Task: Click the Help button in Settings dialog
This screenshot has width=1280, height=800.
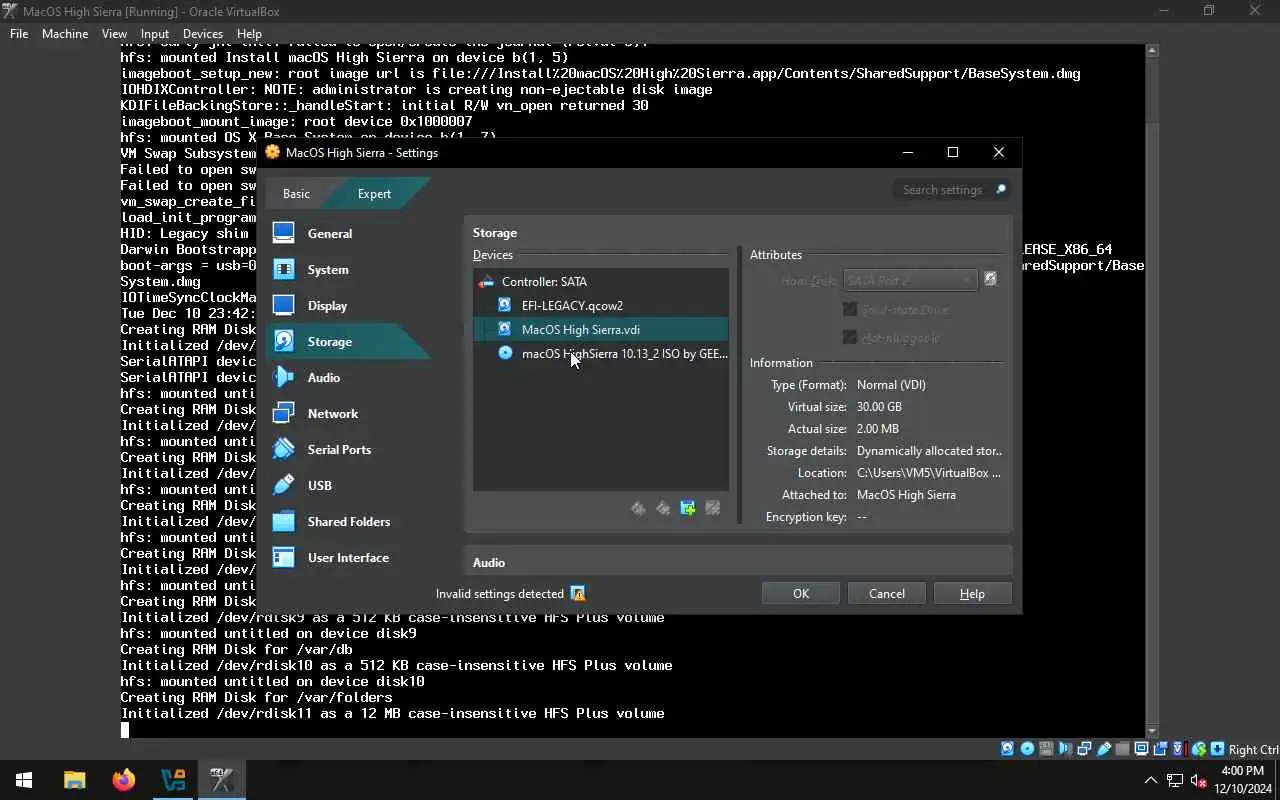Action: 972,593
